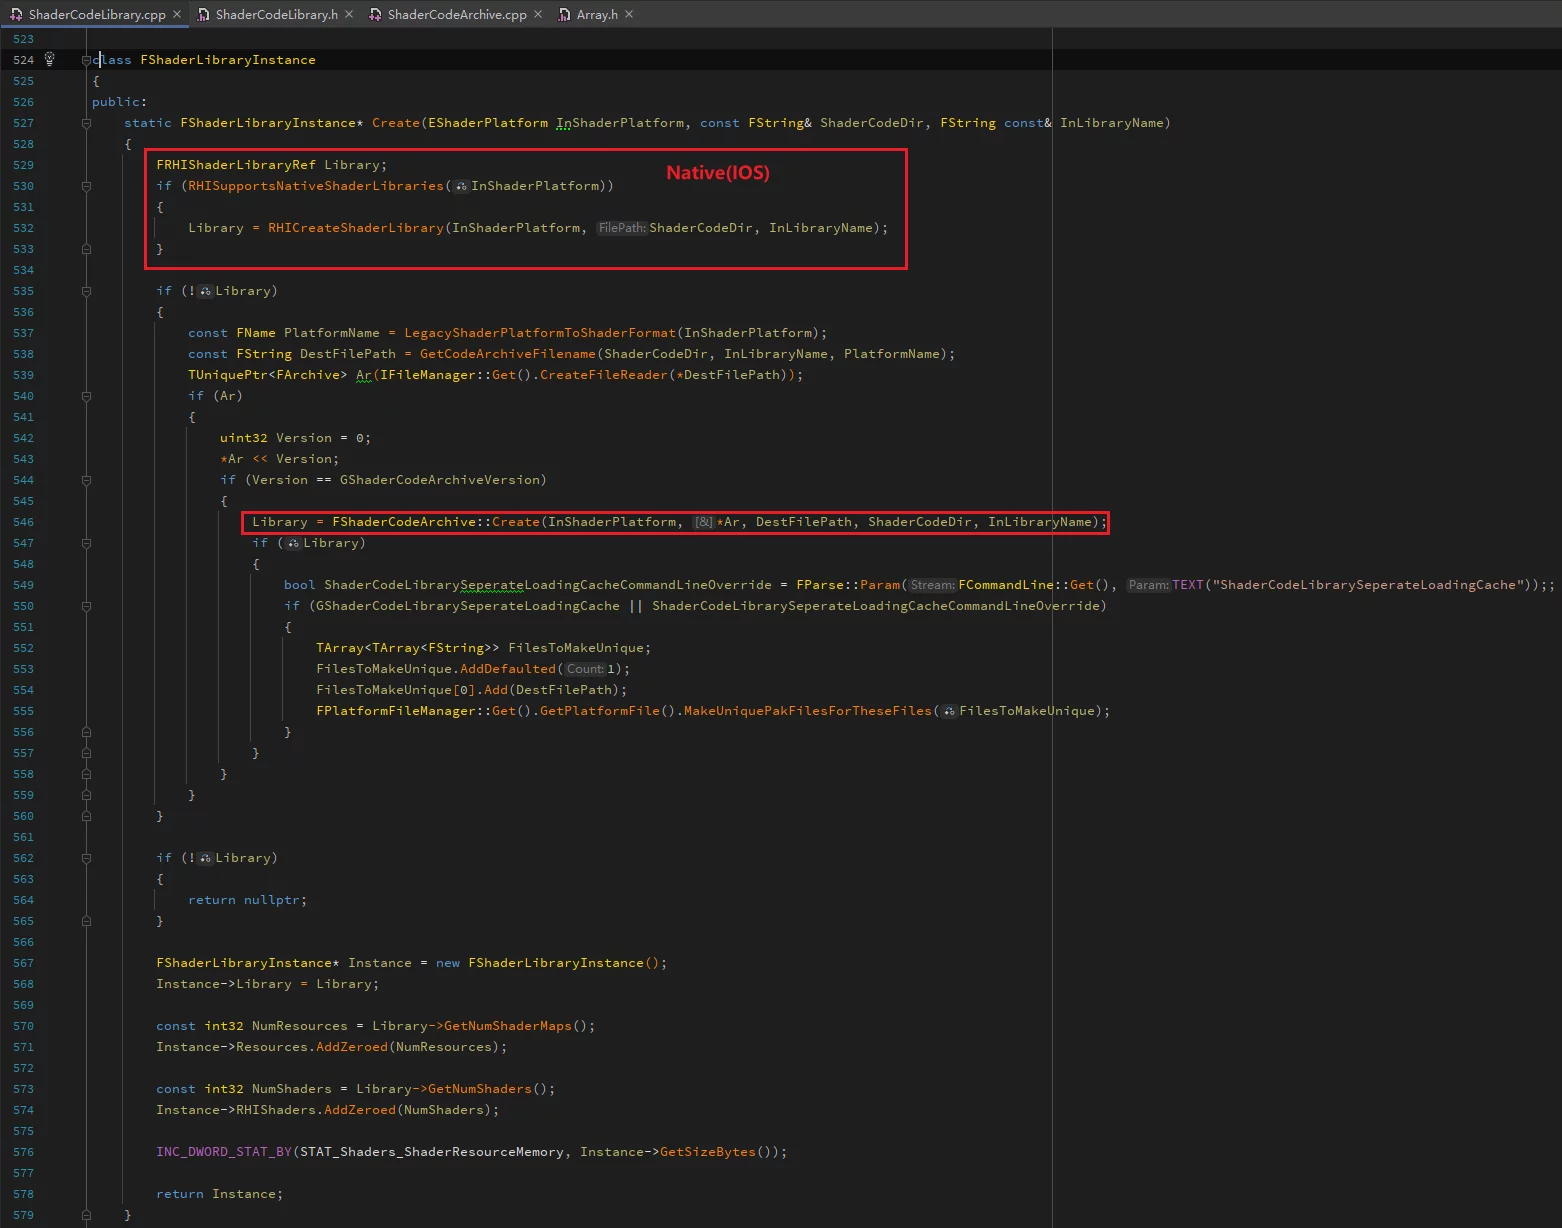The image size is (1562, 1228).
Task: Click the ShaderCodeArchive.cpp file type icon
Action: pos(375,15)
